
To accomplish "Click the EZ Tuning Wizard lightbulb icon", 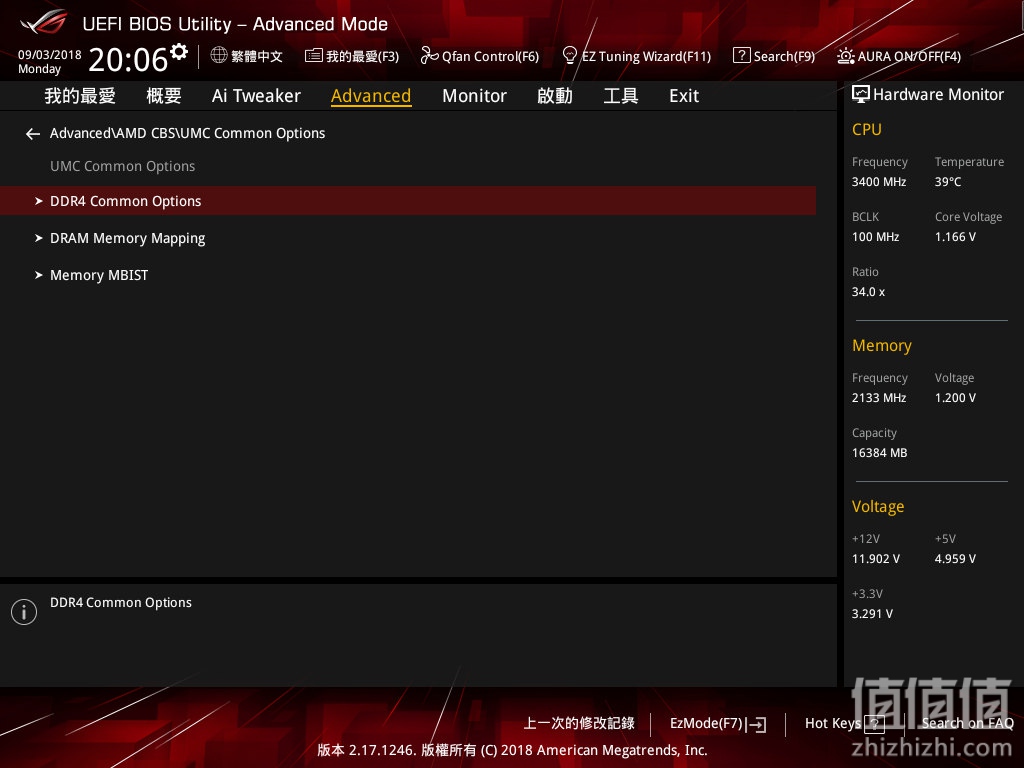I will (569, 56).
